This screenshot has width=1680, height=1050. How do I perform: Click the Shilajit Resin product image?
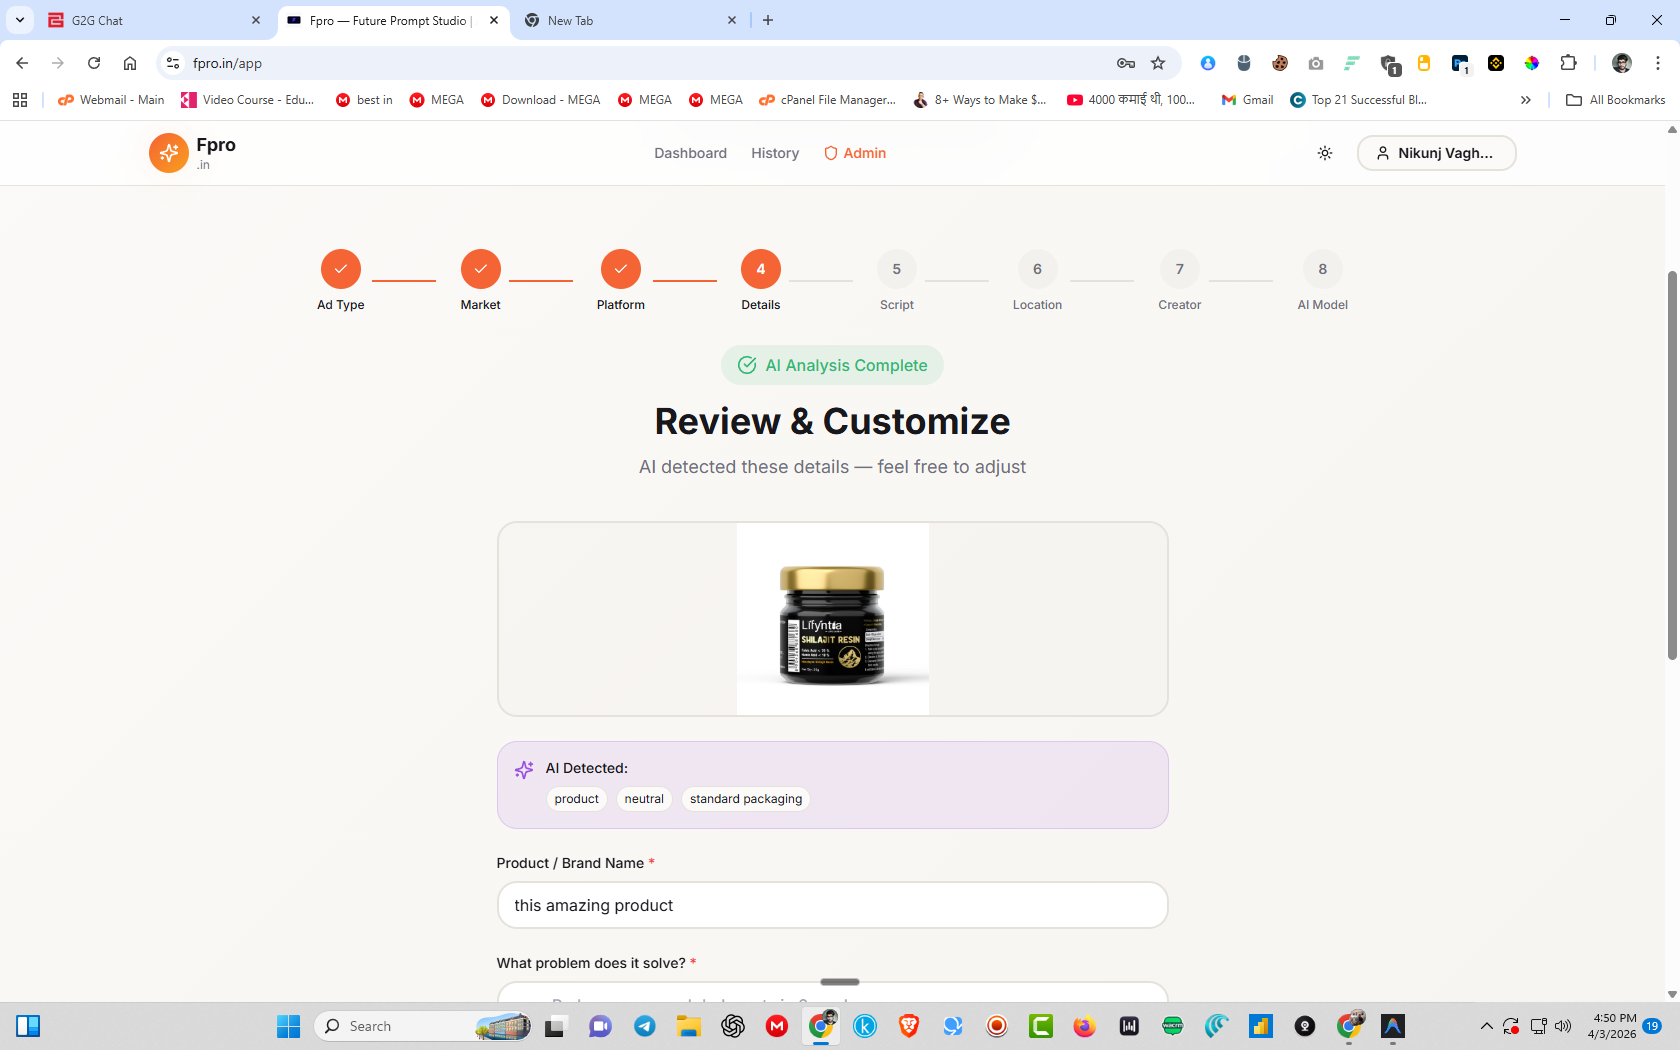pos(833,619)
